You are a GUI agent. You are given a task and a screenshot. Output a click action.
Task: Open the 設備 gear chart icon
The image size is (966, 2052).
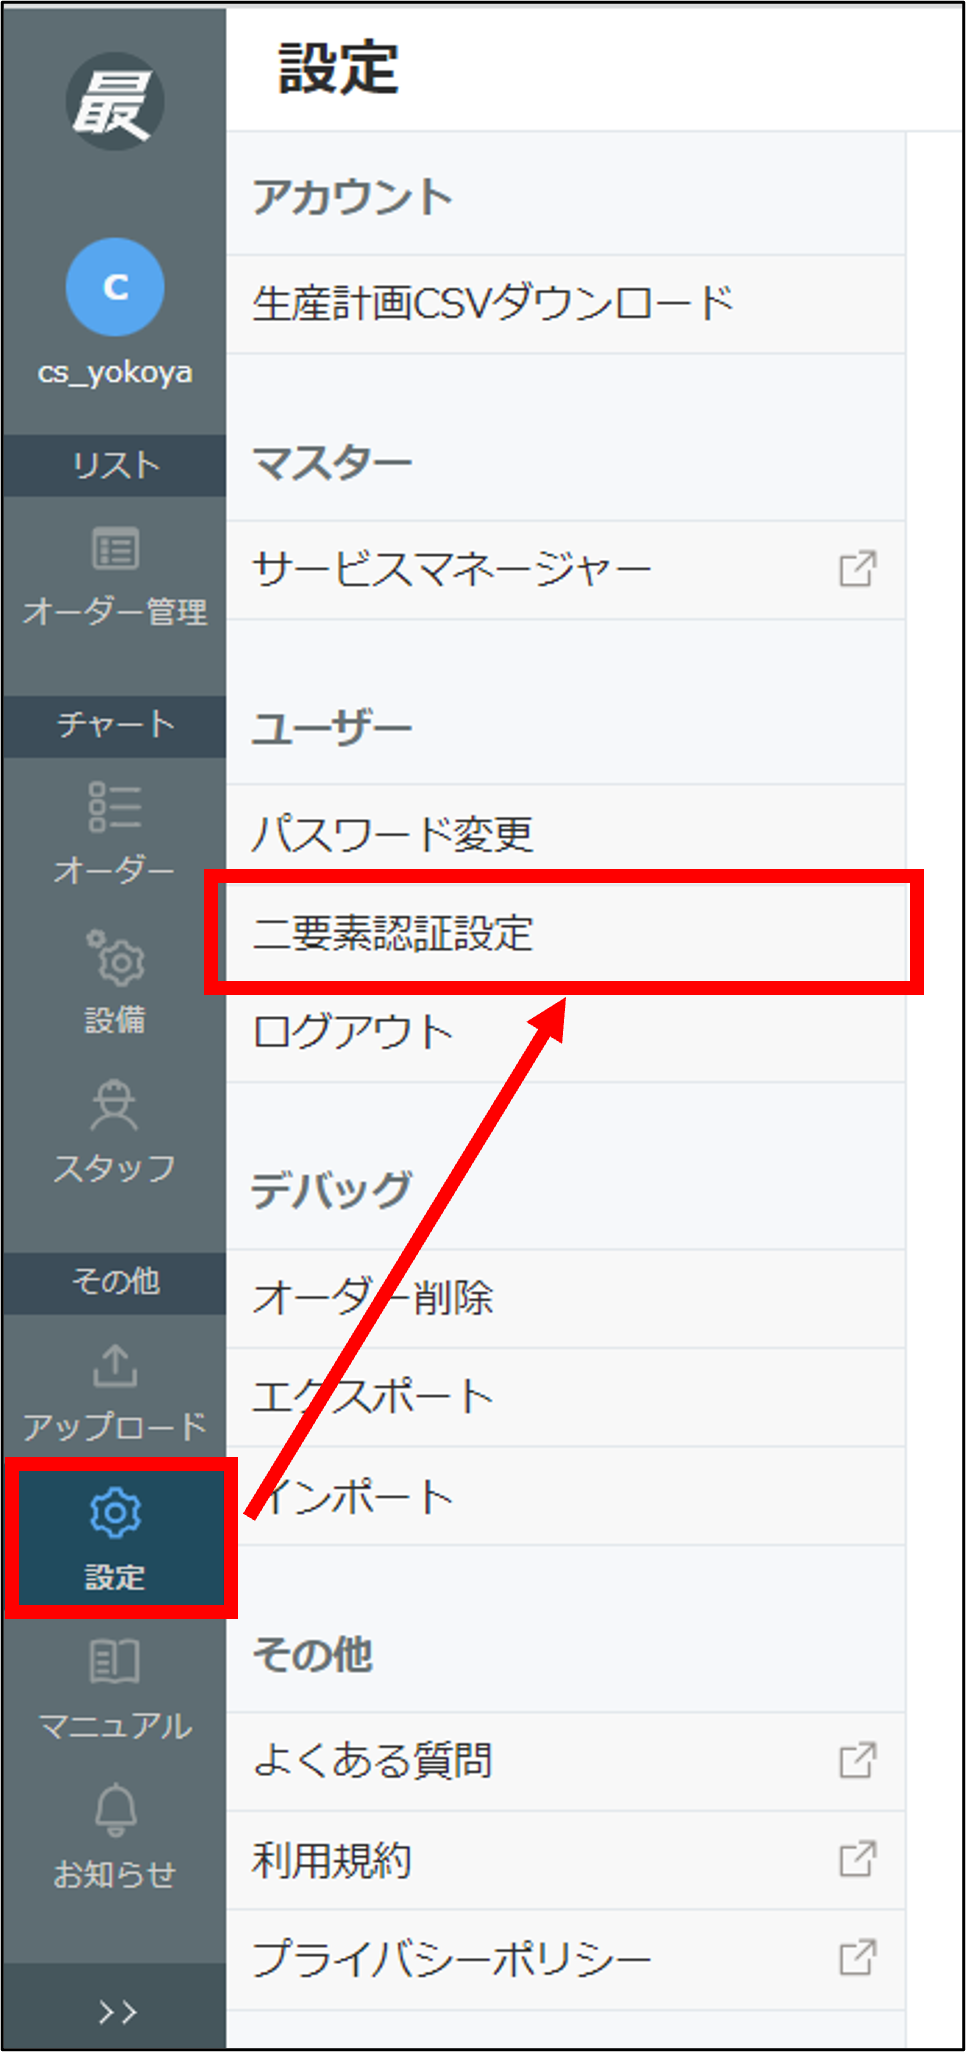point(115,956)
